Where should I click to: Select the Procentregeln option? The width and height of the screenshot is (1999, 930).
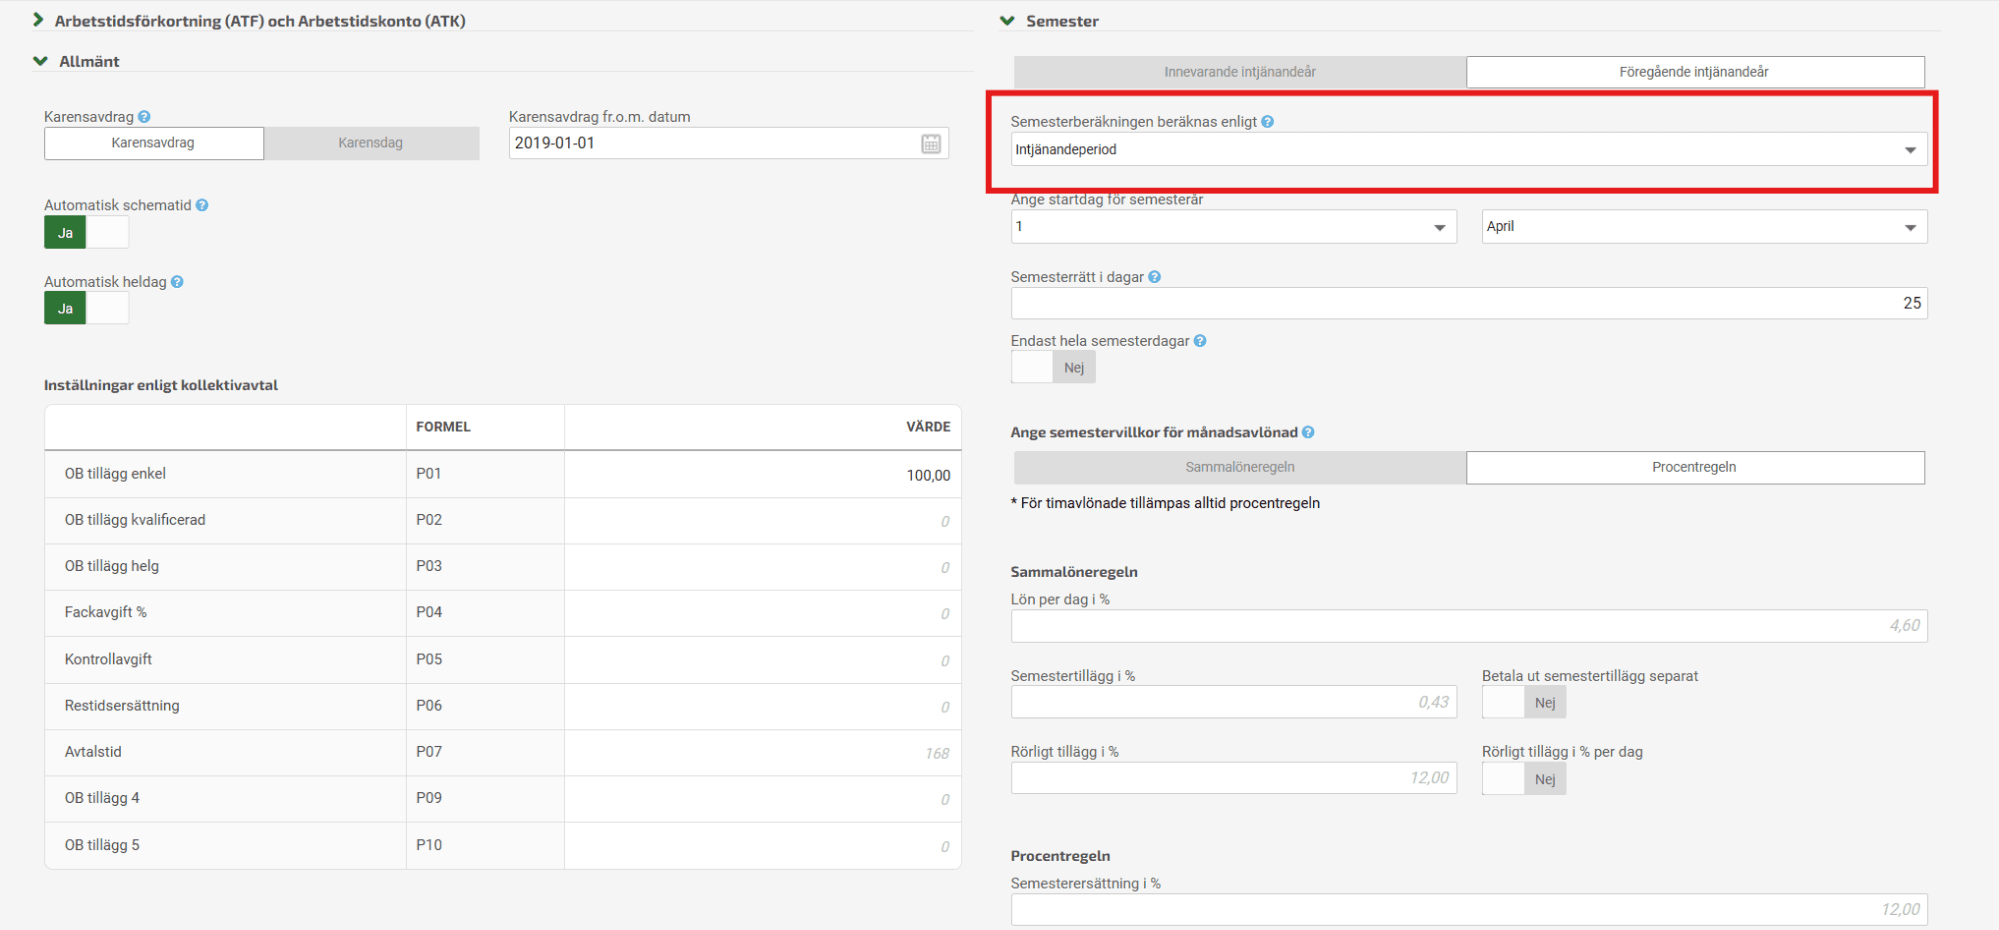tap(1694, 467)
